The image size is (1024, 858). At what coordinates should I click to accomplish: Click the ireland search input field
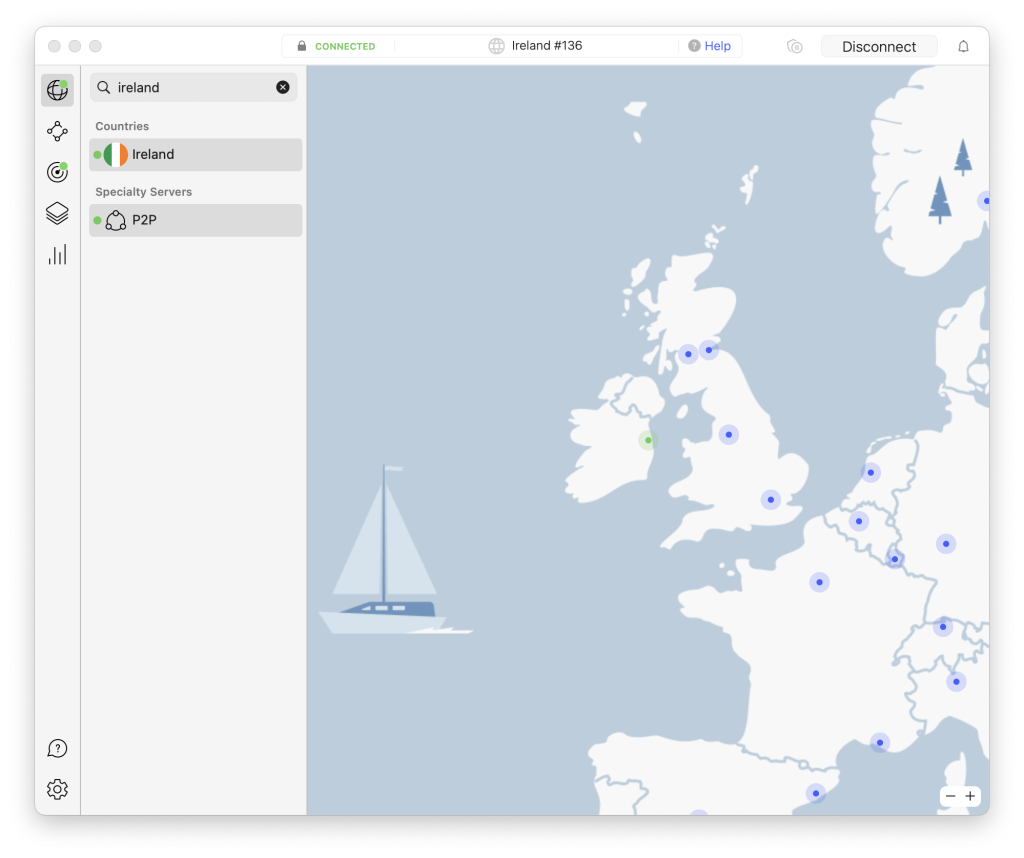(193, 87)
